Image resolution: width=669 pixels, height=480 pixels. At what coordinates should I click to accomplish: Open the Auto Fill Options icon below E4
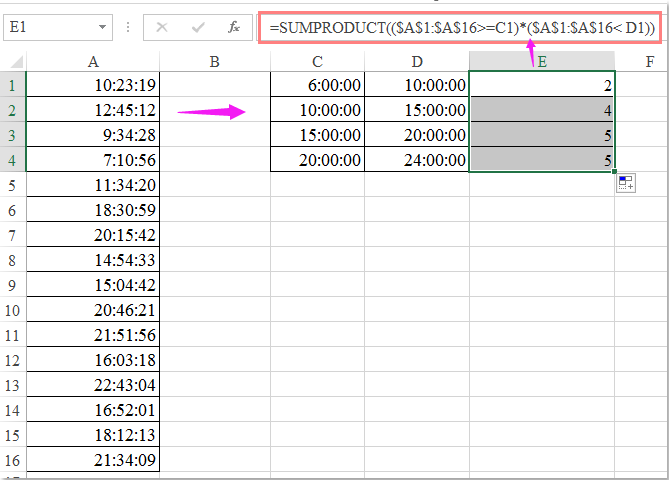pyautogui.click(x=626, y=182)
